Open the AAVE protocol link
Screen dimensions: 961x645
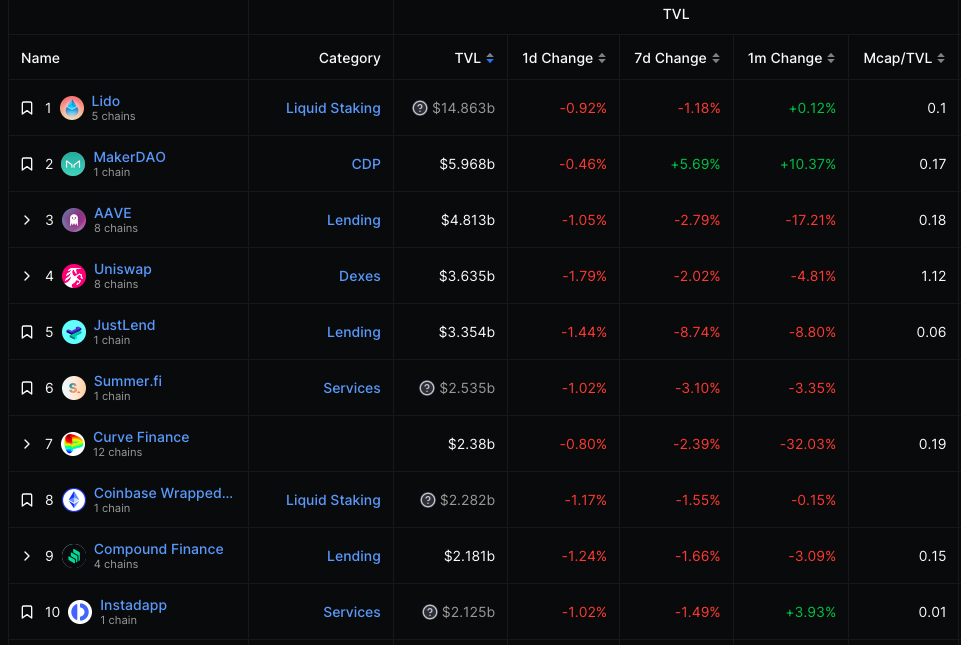113,213
